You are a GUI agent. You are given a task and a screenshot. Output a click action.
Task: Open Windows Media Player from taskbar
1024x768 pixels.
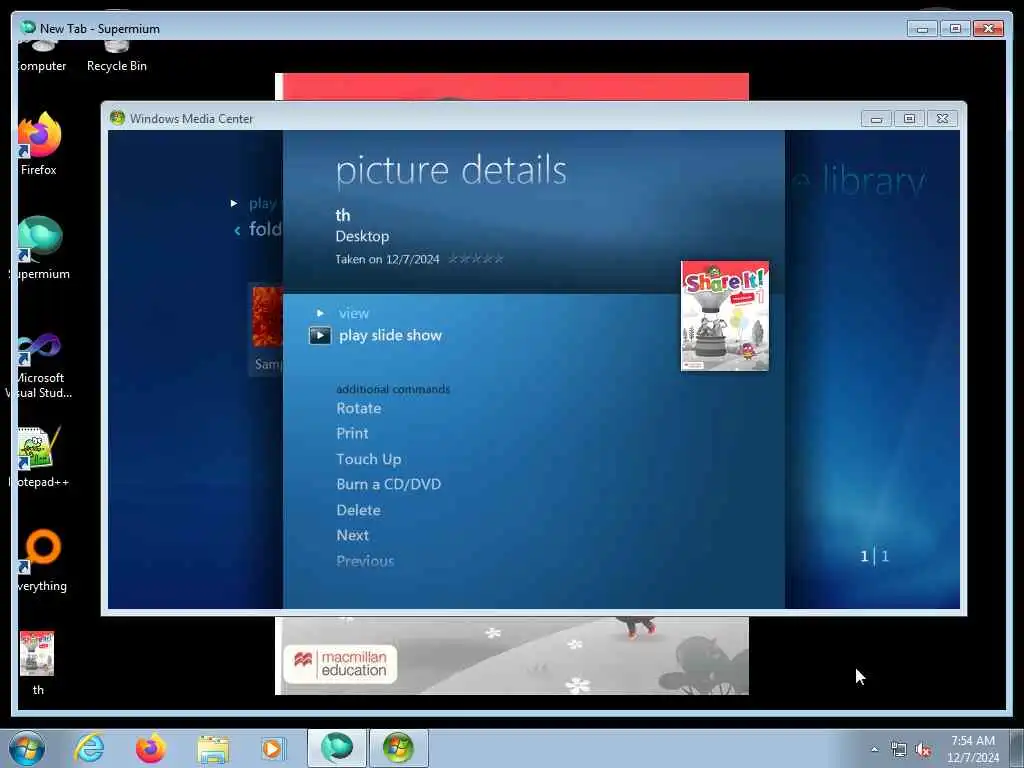tap(272, 749)
